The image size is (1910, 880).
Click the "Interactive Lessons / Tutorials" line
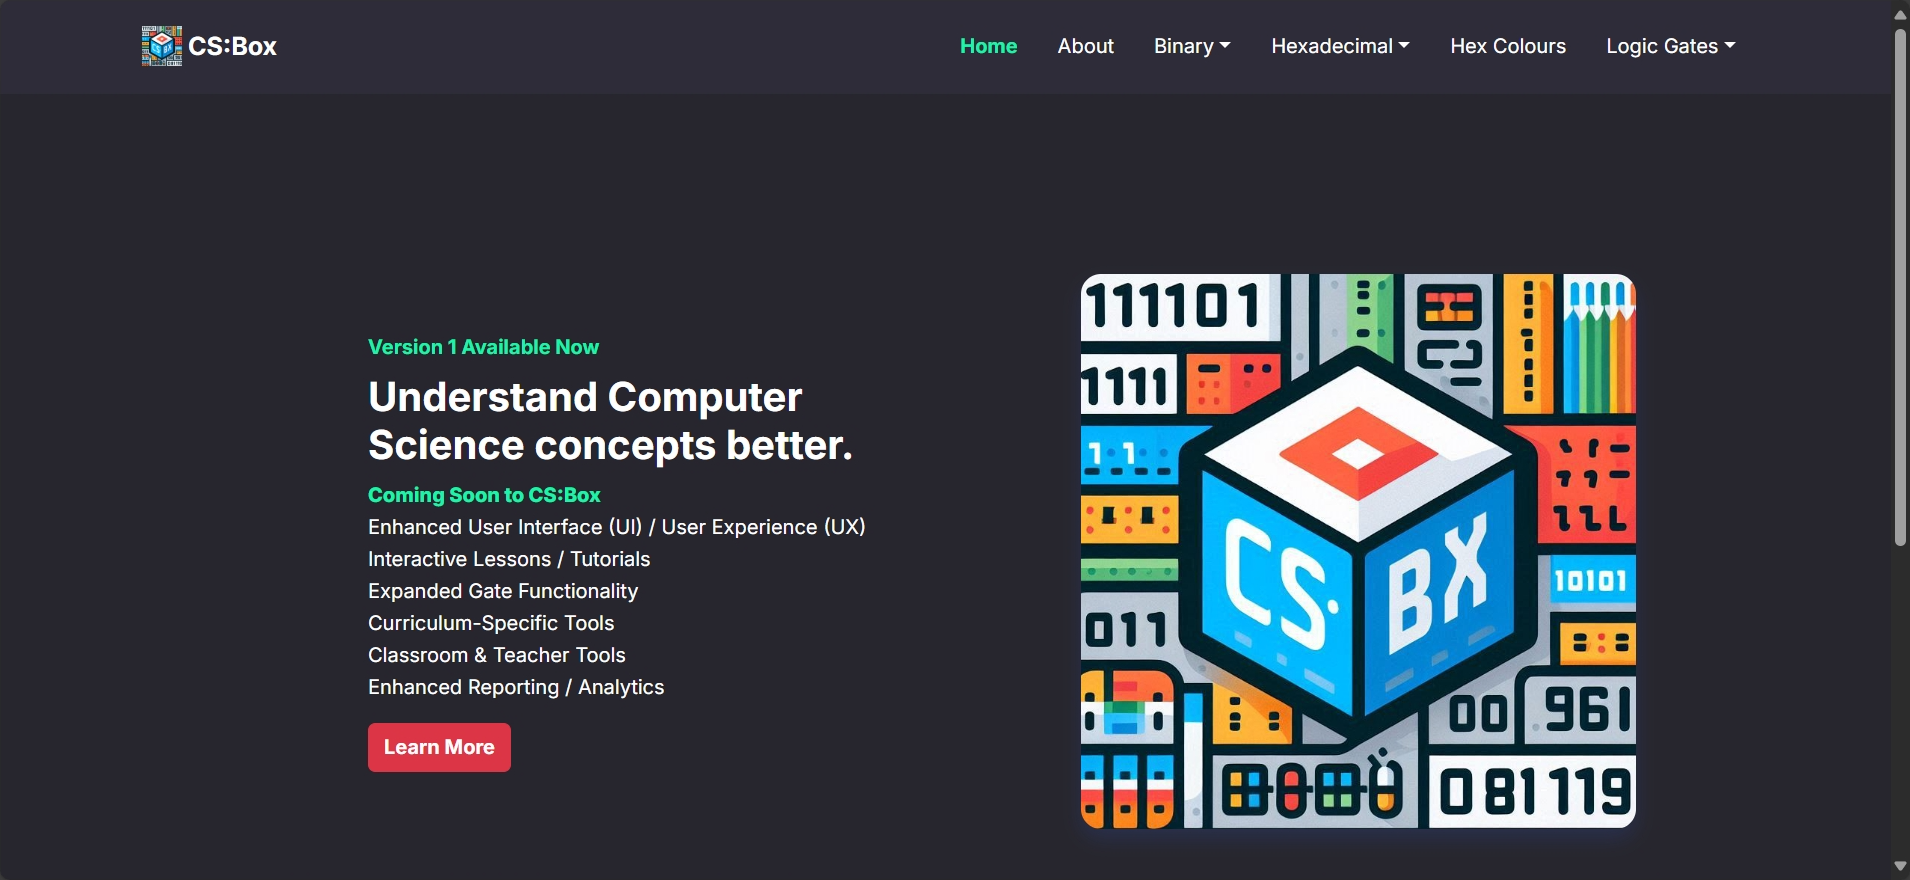509,559
